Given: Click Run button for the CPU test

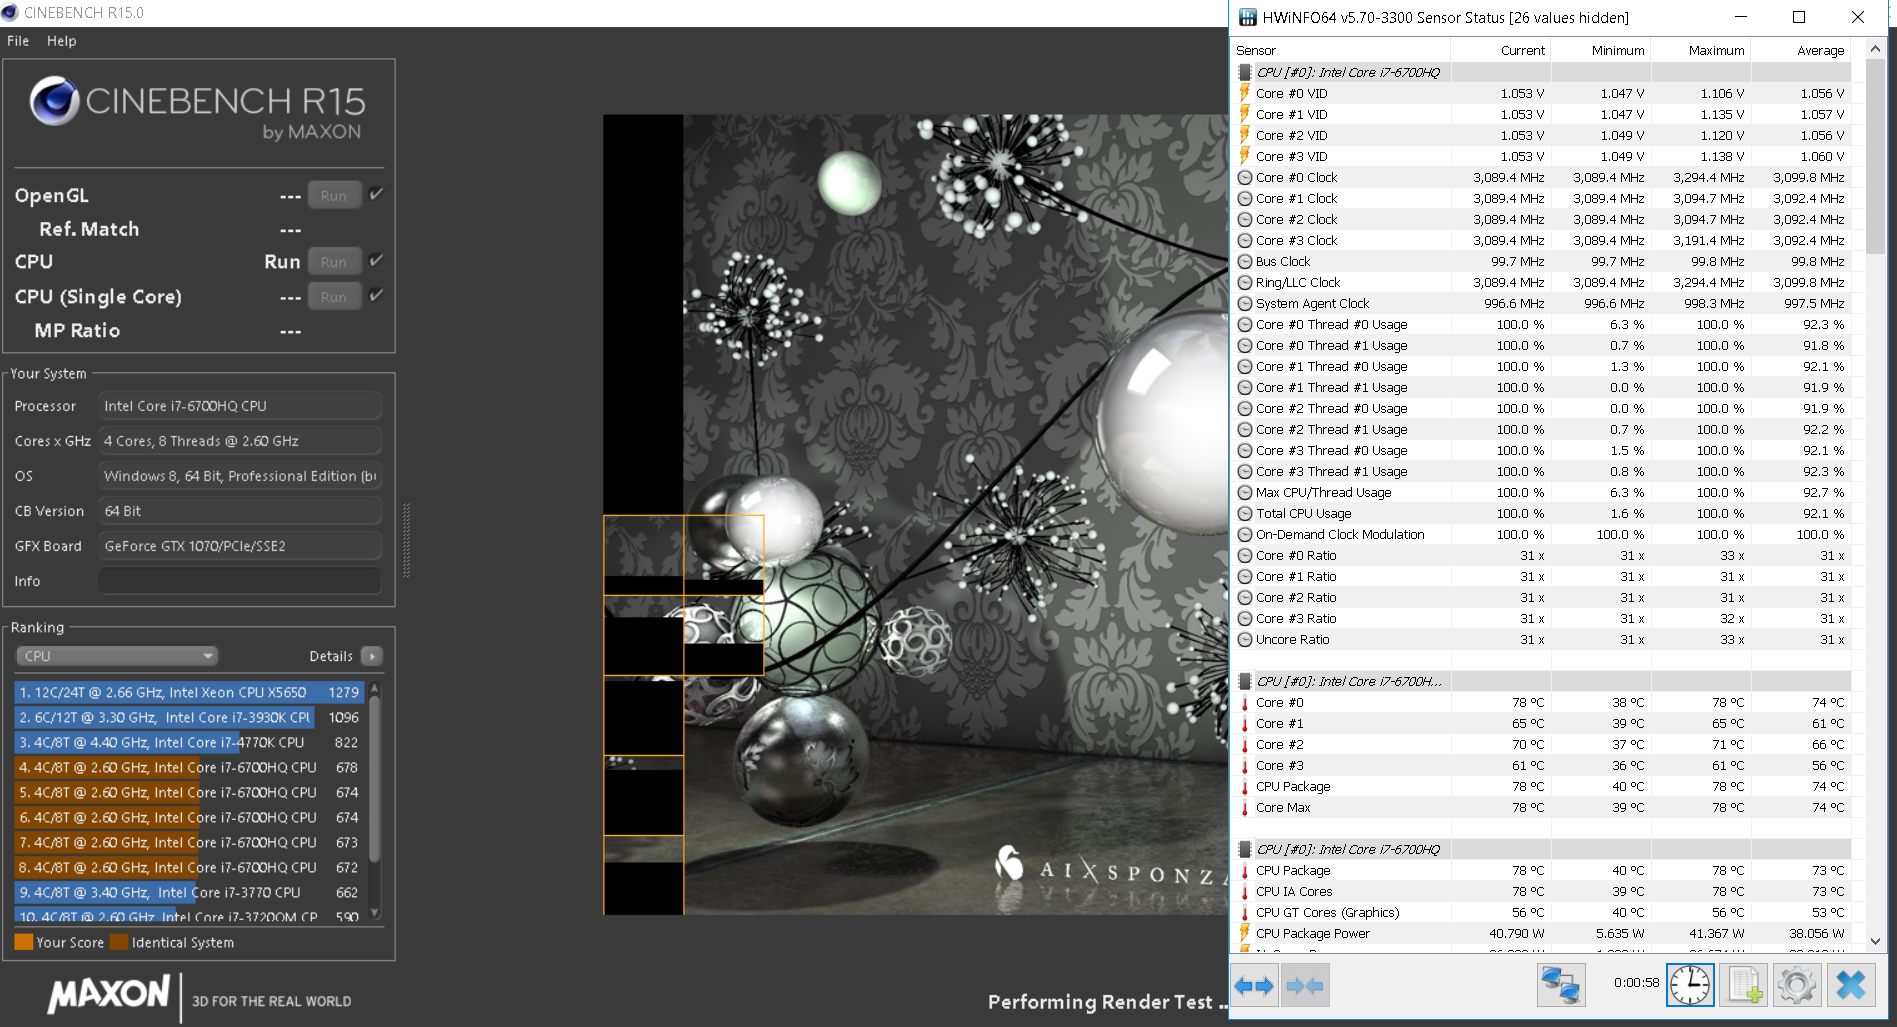Looking at the screenshot, I should [334, 262].
